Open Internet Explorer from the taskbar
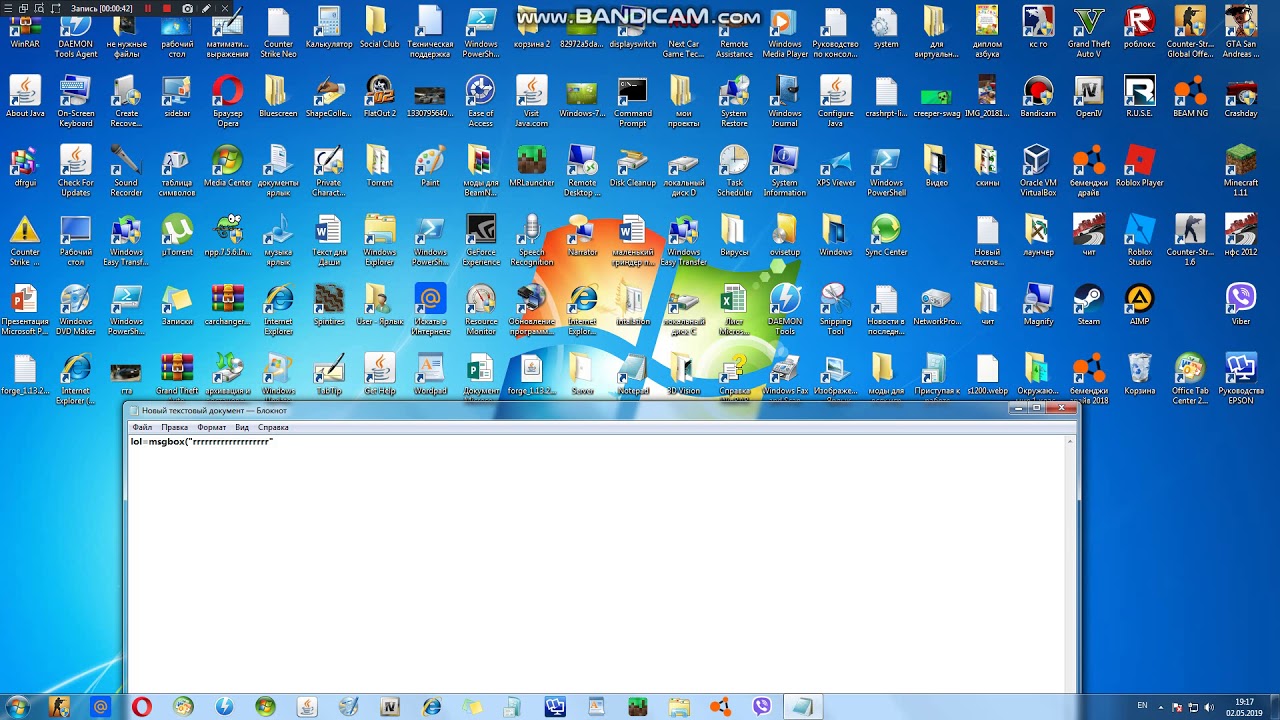 431,707
